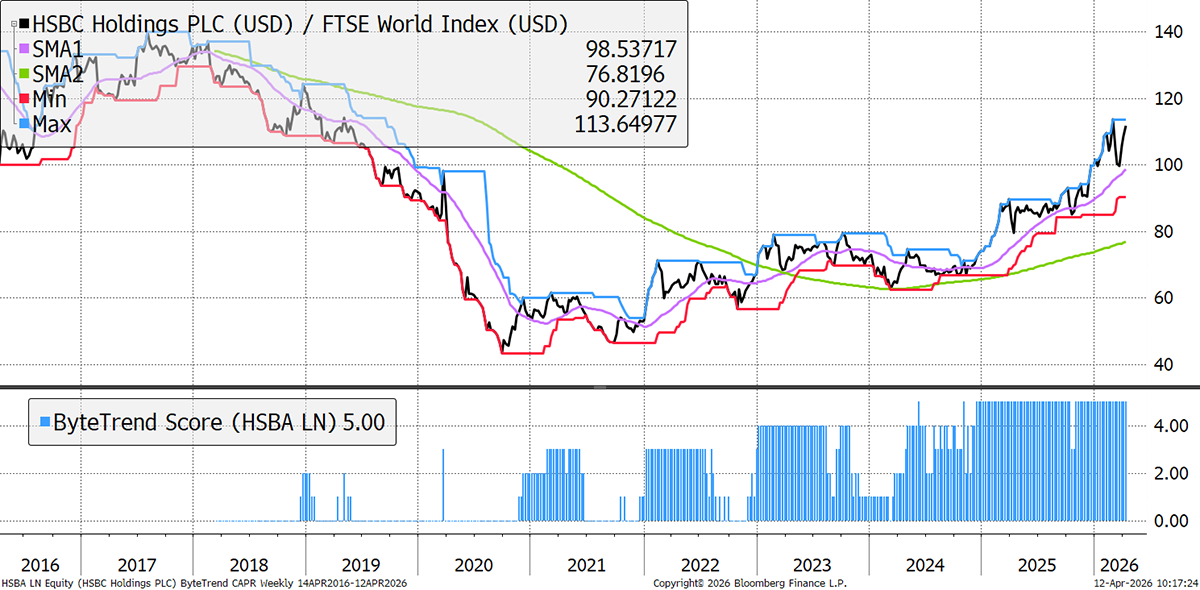1200x590 pixels.
Task: Click the 80 price axis label
Action: (1164, 232)
